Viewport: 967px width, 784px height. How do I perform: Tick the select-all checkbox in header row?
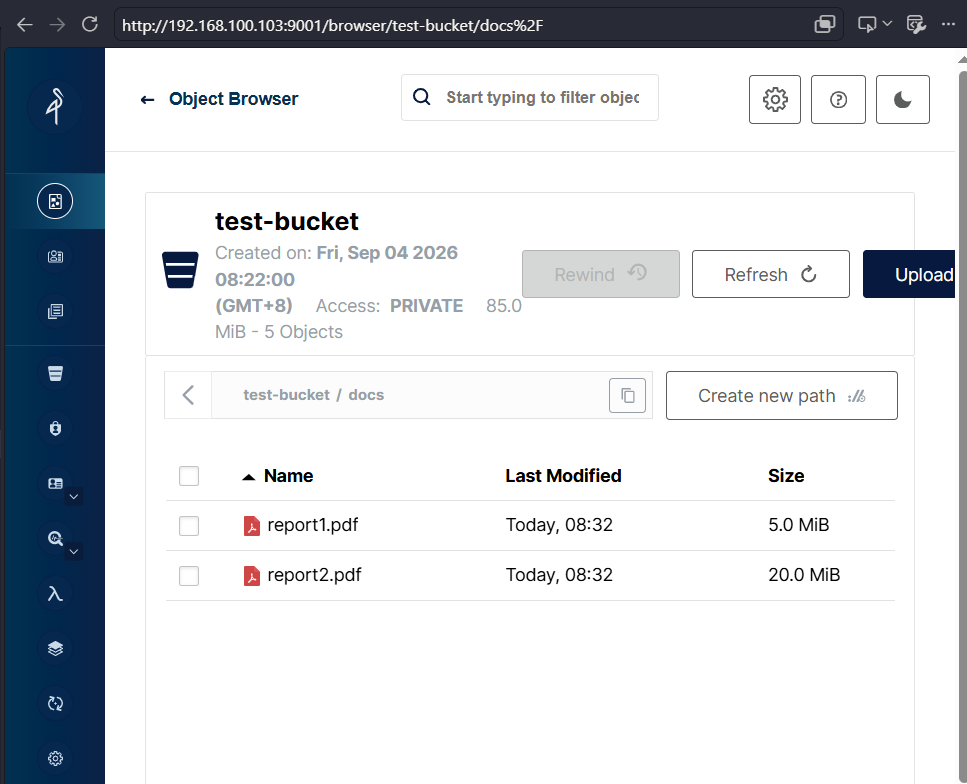pyautogui.click(x=189, y=476)
